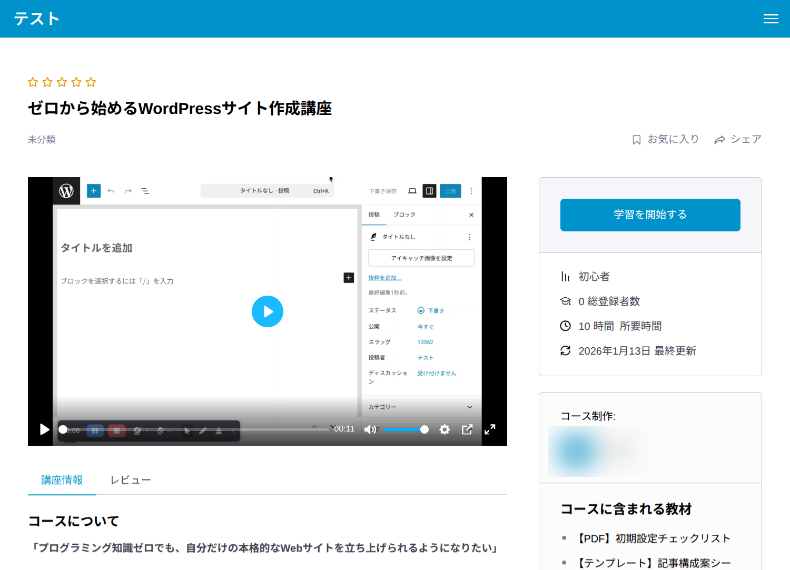Click the undo arrow in video editor

[x=111, y=191]
